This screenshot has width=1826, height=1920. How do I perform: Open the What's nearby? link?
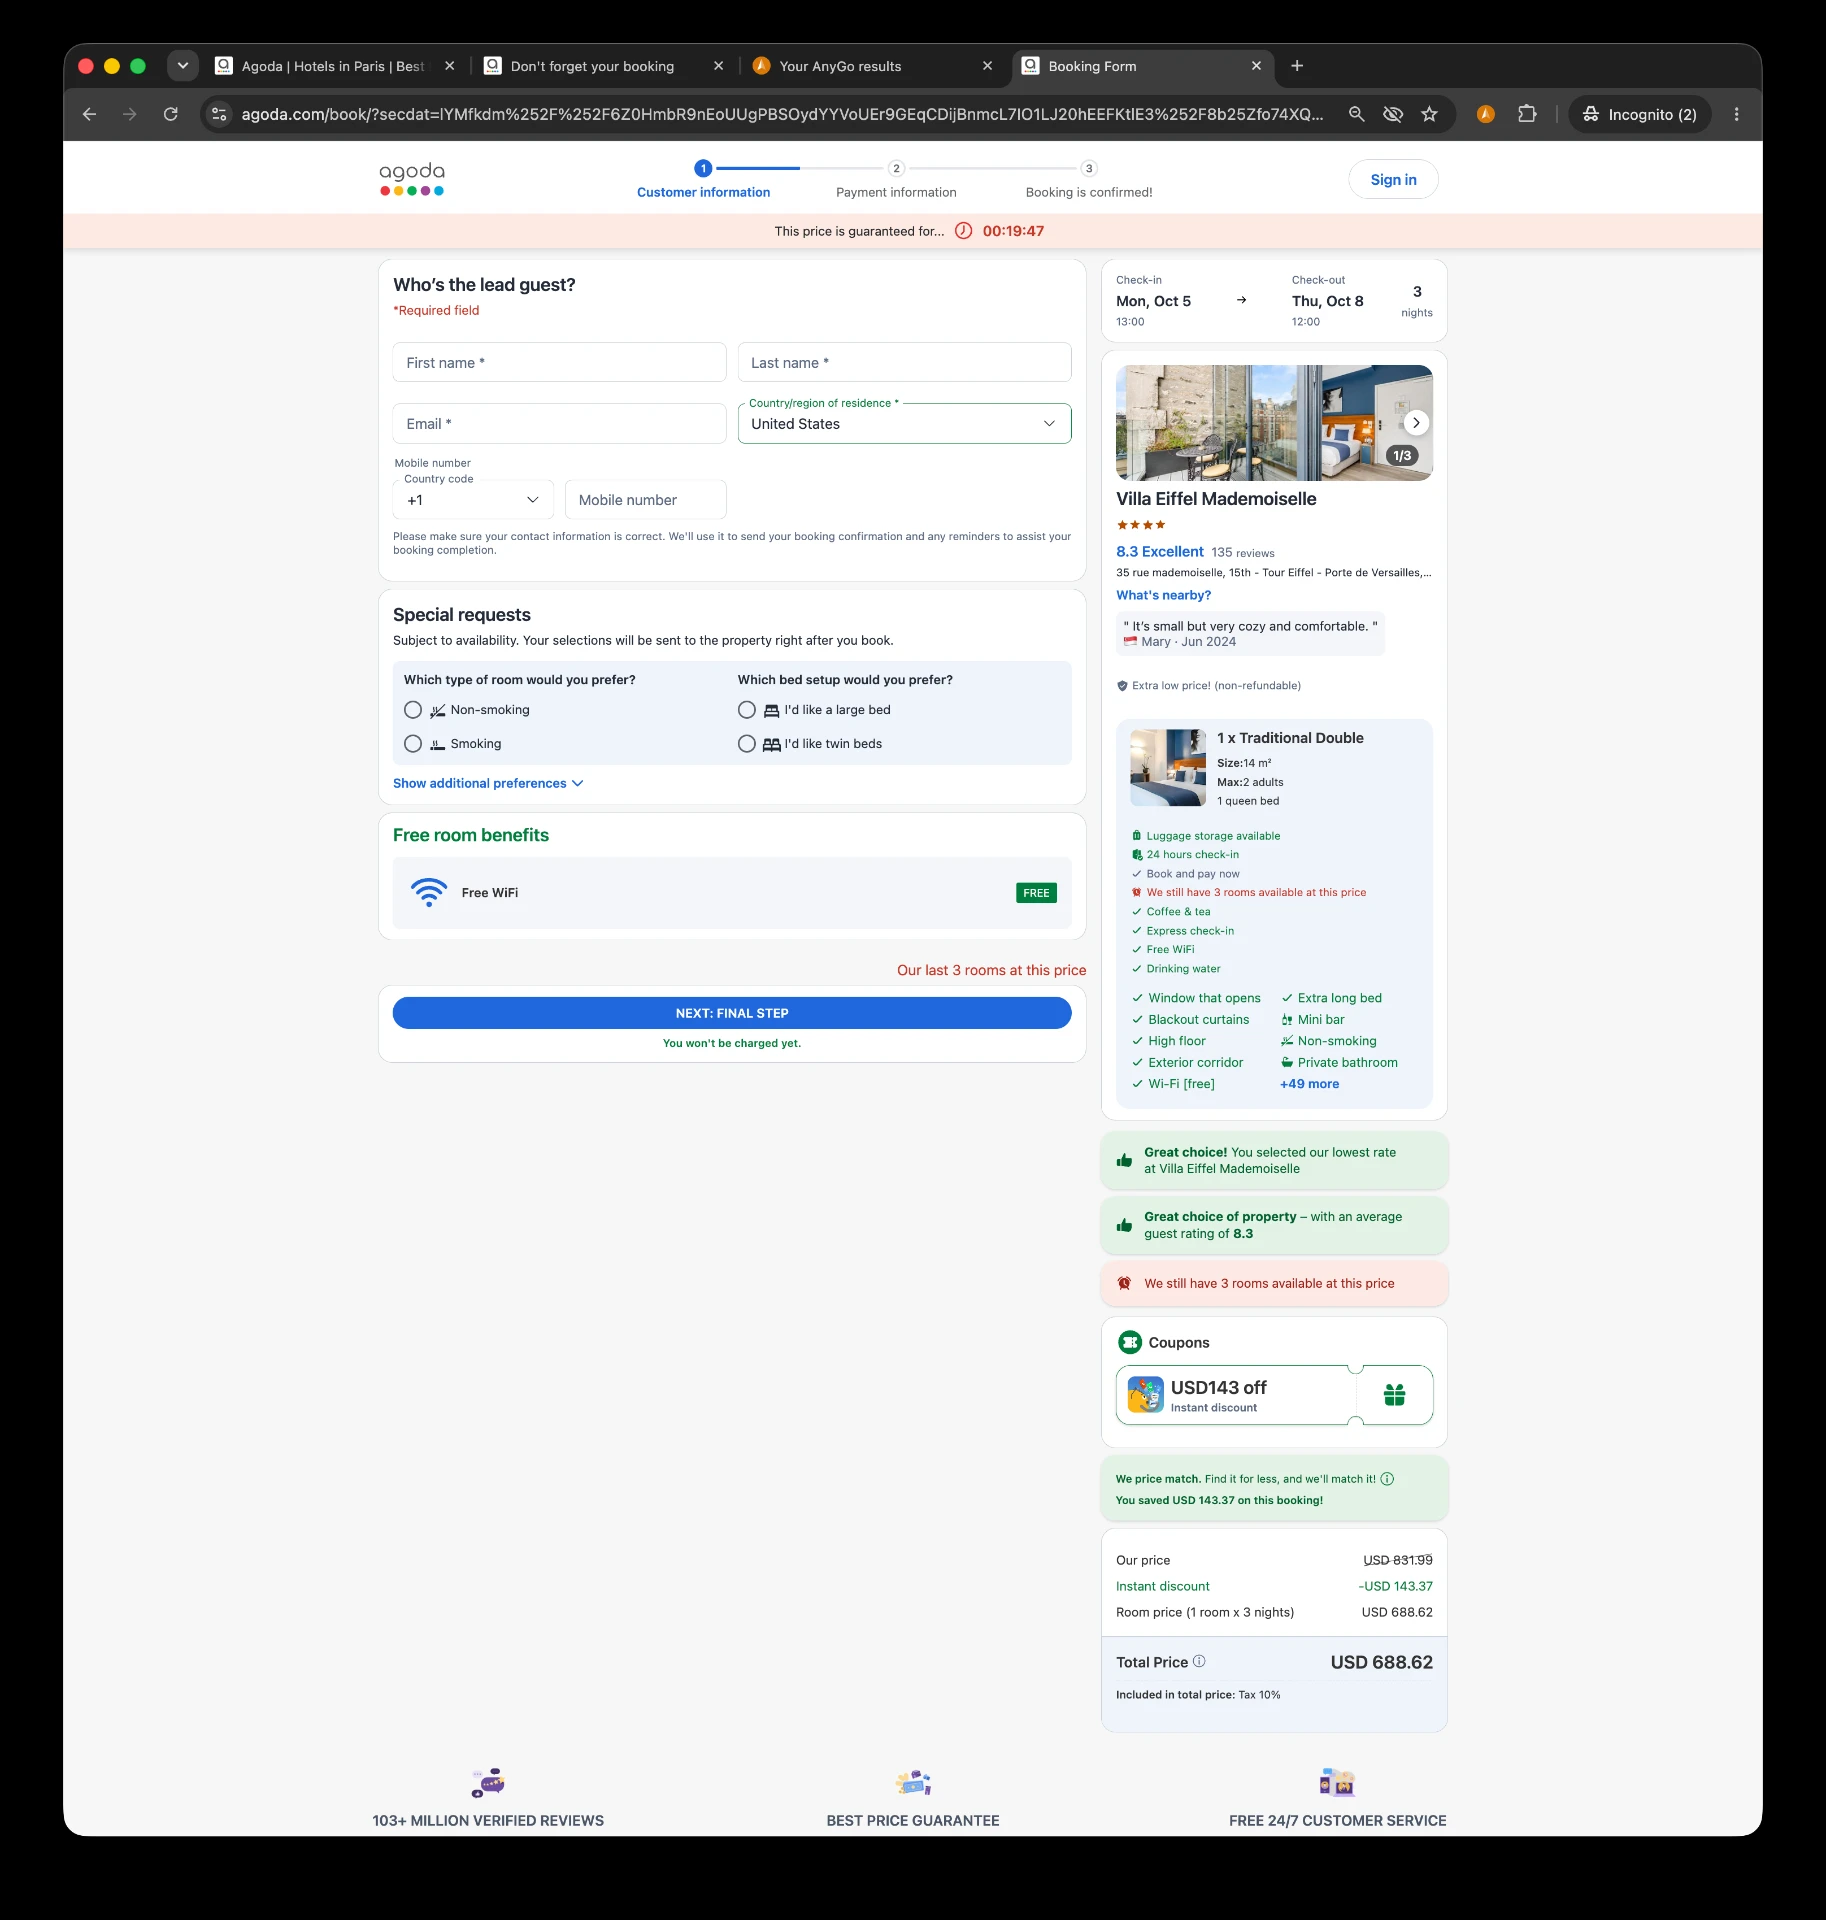[x=1163, y=595]
